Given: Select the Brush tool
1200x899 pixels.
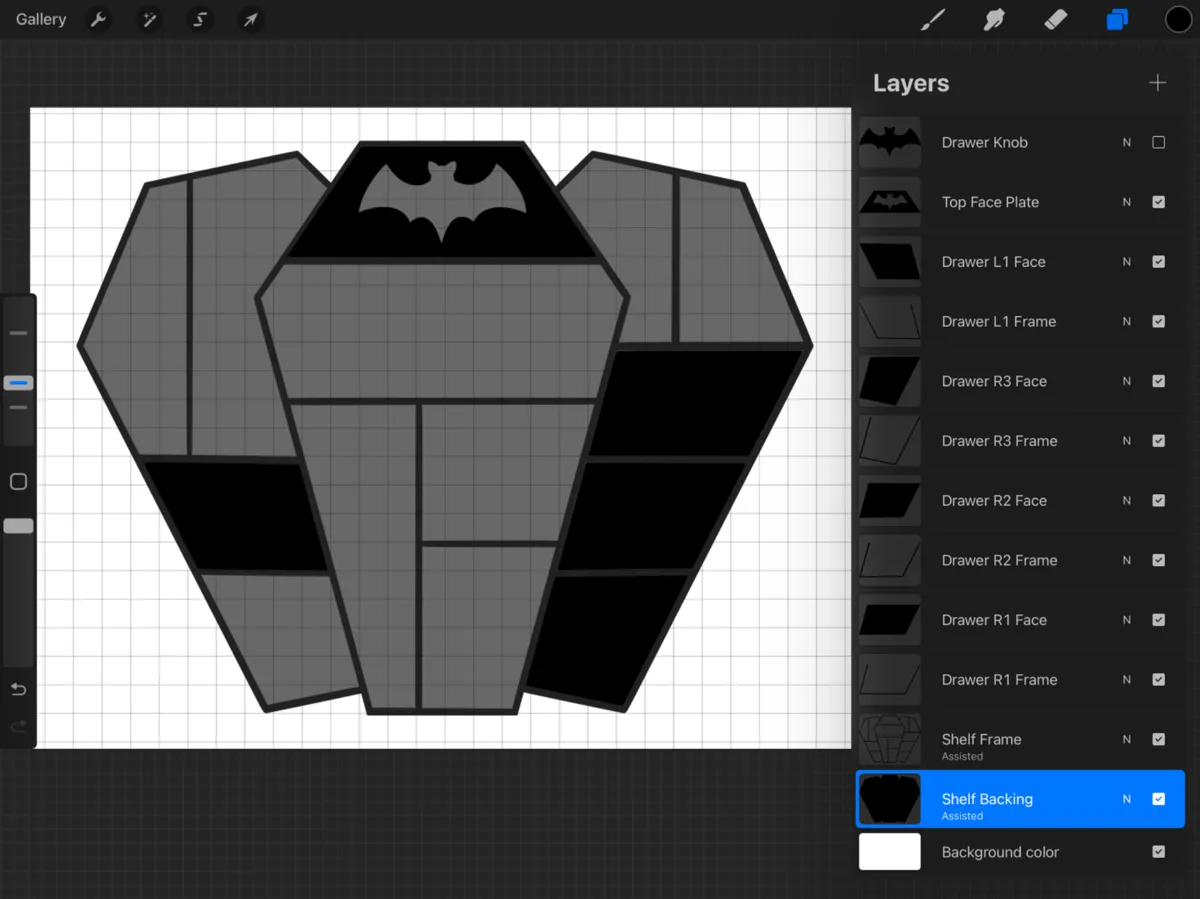Looking at the screenshot, I should (x=932, y=20).
